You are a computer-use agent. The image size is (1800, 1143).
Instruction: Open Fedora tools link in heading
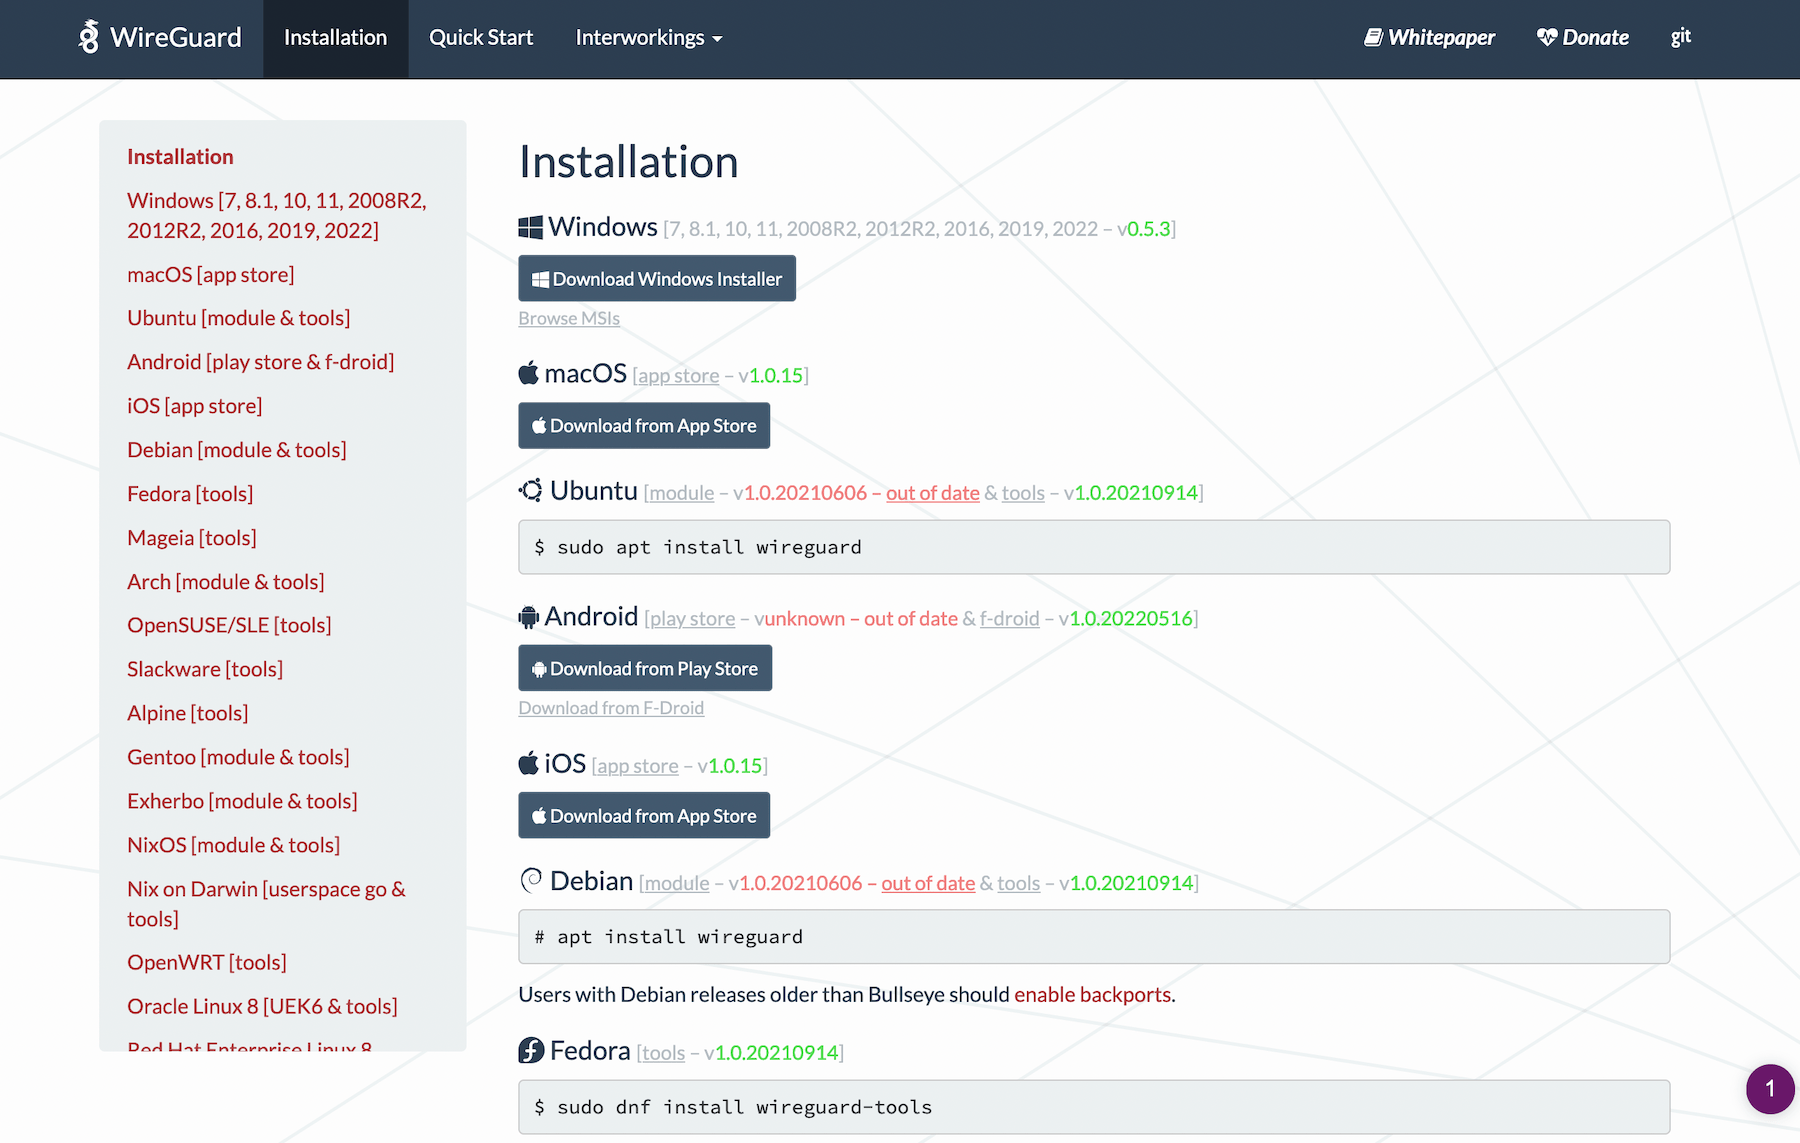coord(663,1053)
